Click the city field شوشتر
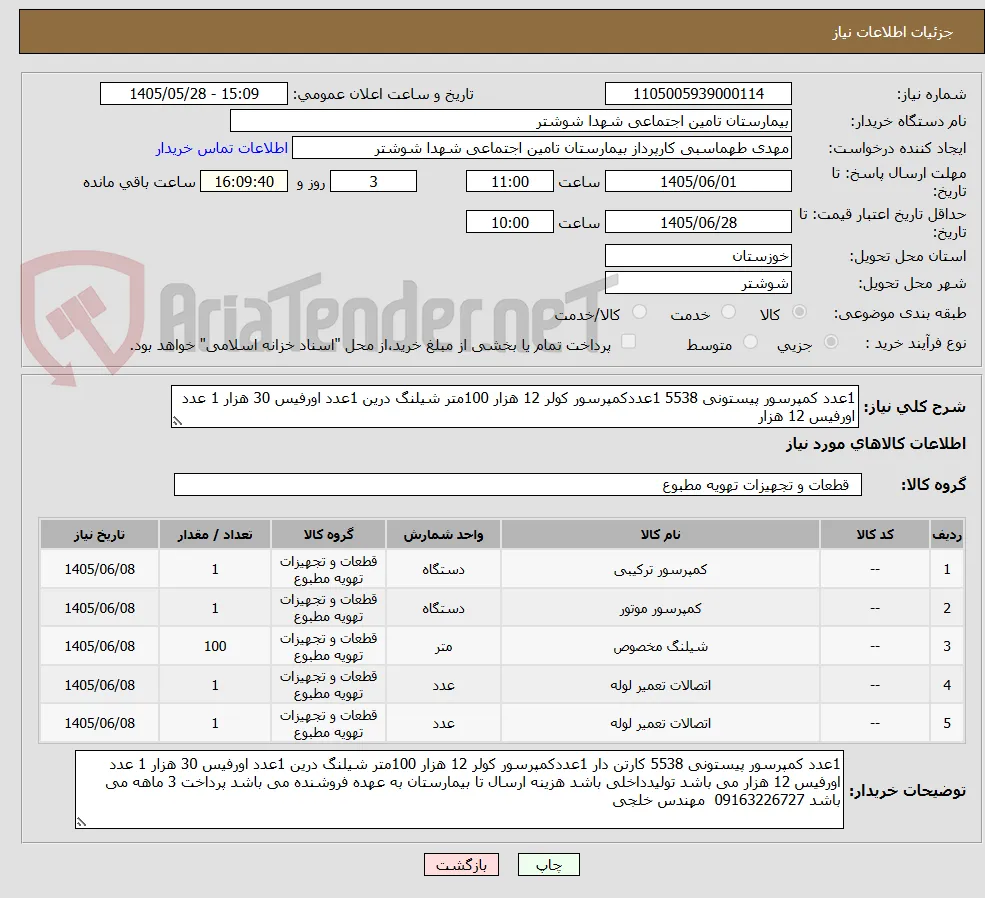This screenshot has height=898, width=985. tap(698, 283)
